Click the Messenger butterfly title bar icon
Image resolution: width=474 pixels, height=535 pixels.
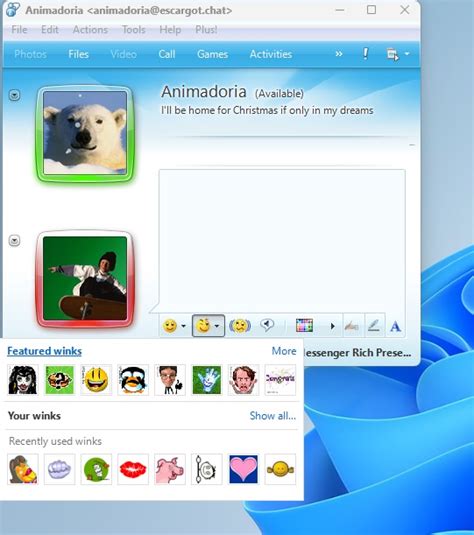click(13, 10)
